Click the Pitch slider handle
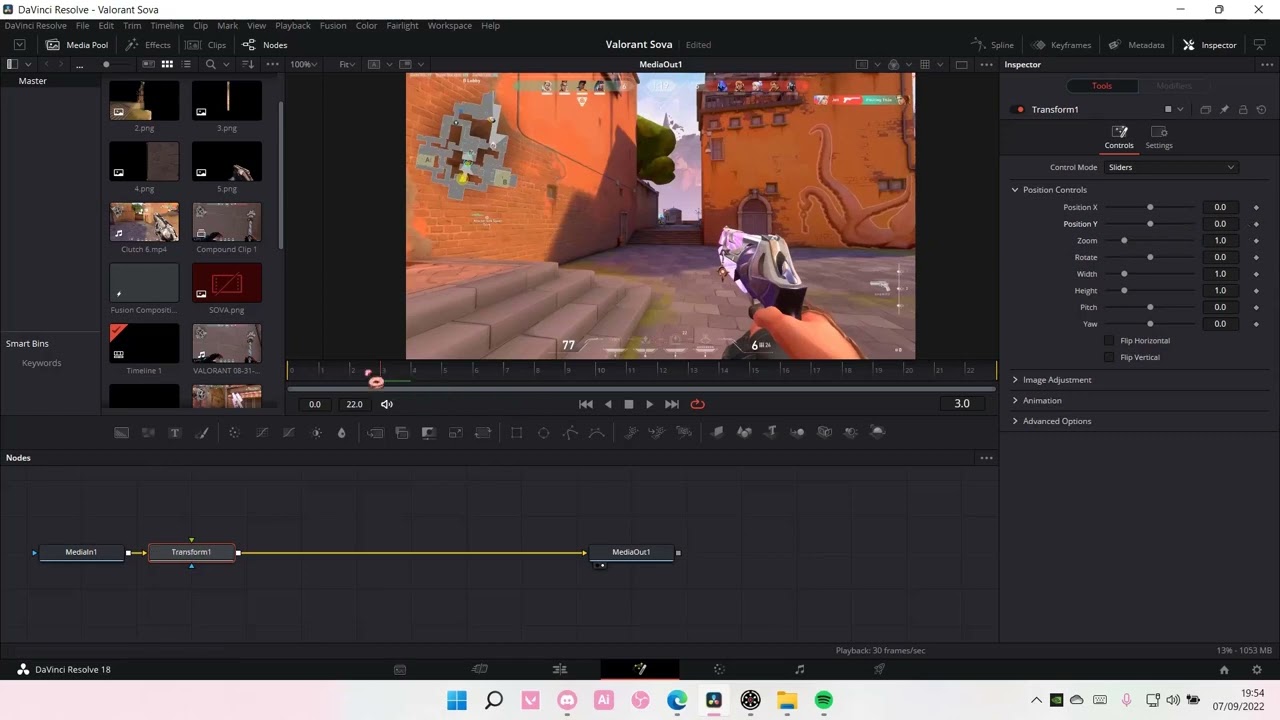This screenshot has width=1280, height=720. 1150,307
